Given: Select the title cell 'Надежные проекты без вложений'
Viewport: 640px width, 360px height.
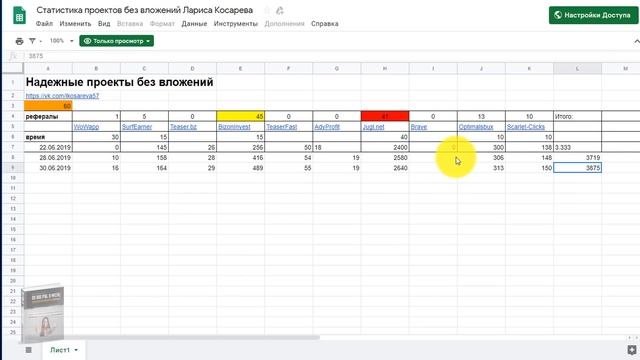Looking at the screenshot, I should (119, 82).
